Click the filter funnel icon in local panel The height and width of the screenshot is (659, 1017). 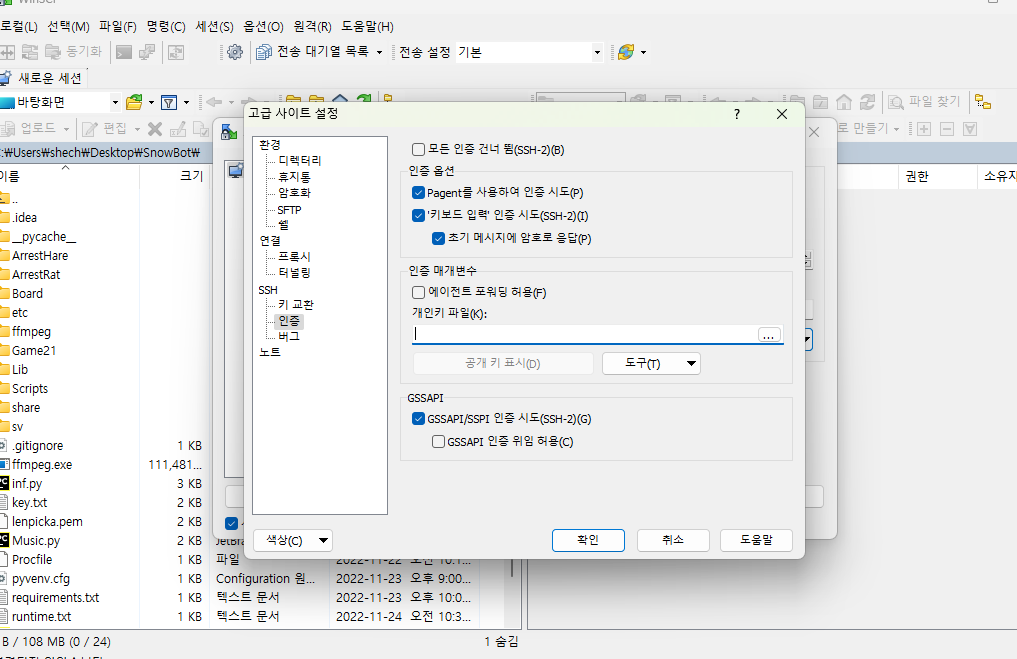pos(169,102)
